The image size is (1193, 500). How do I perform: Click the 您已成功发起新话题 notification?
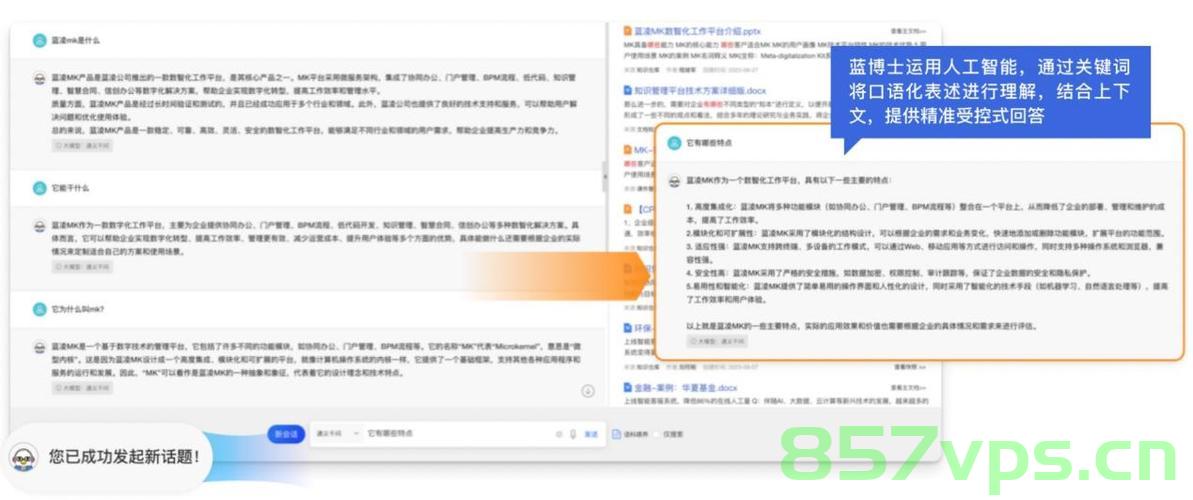(108, 457)
